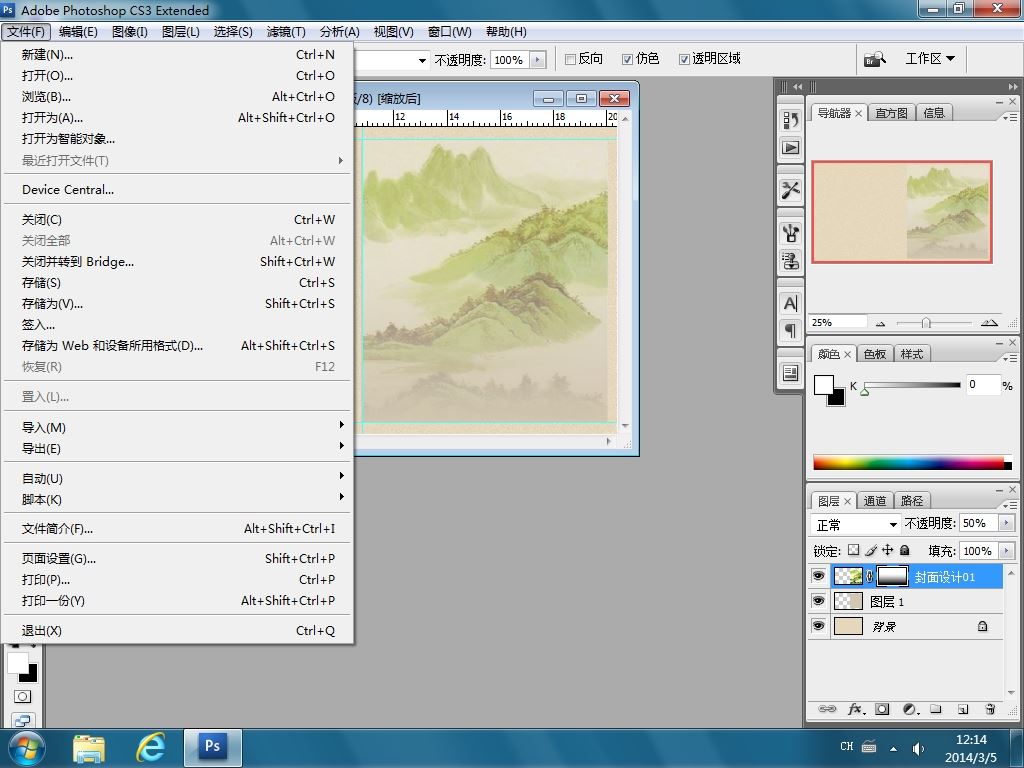This screenshot has height=768, width=1024.
Task: Open the Layers panel options menu
Action: (x=1010, y=505)
